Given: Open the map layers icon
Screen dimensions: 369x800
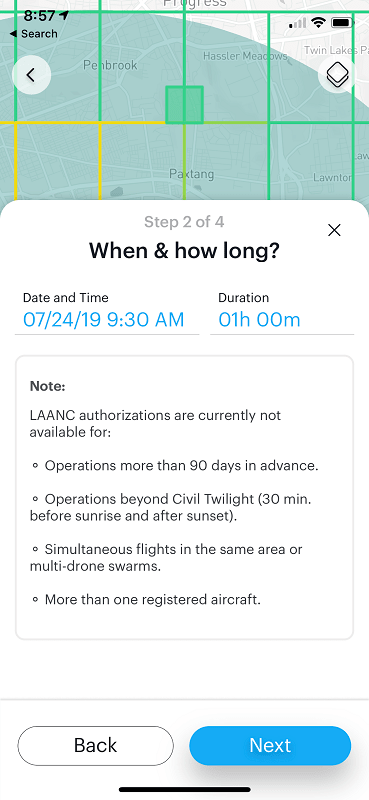Looking at the screenshot, I should 337,75.
